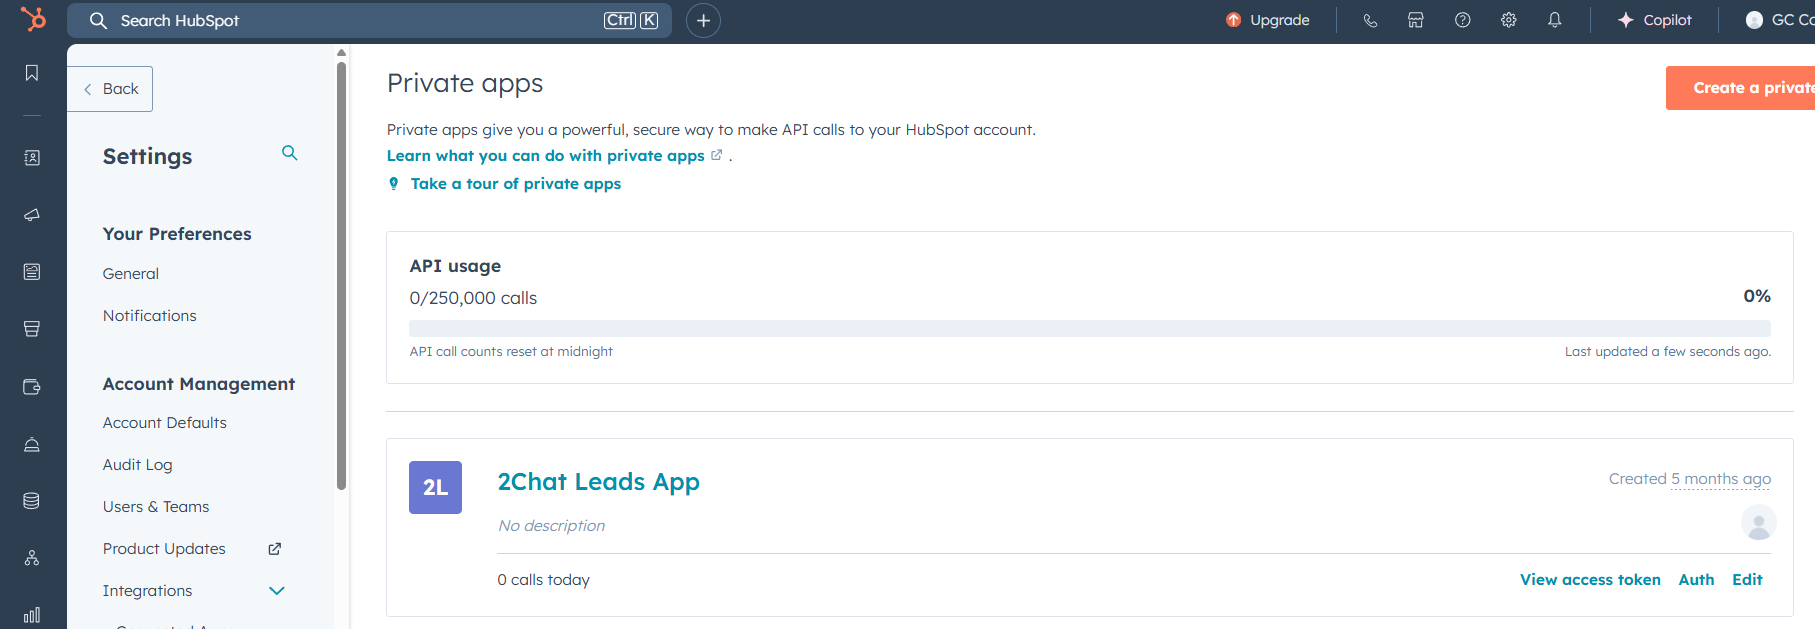Screen dimensions: 1815x629
Task: Open the calling phone icon
Action: [1370, 20]
